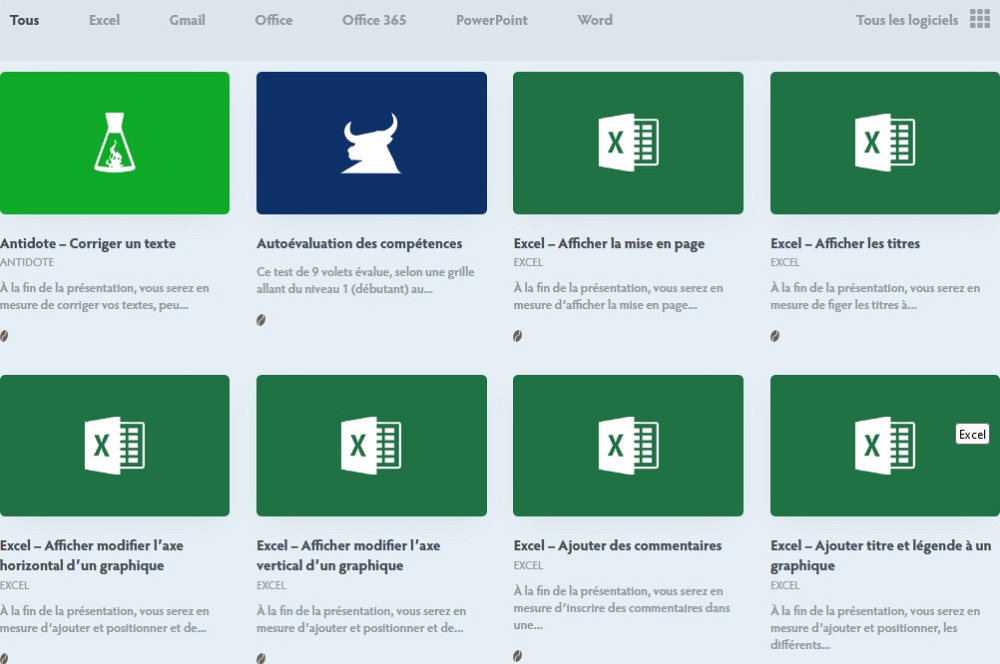This screenshot has height=664, width=1000.
Task: Expand the Tous les logiciels menu
Action: pos(906,20)
